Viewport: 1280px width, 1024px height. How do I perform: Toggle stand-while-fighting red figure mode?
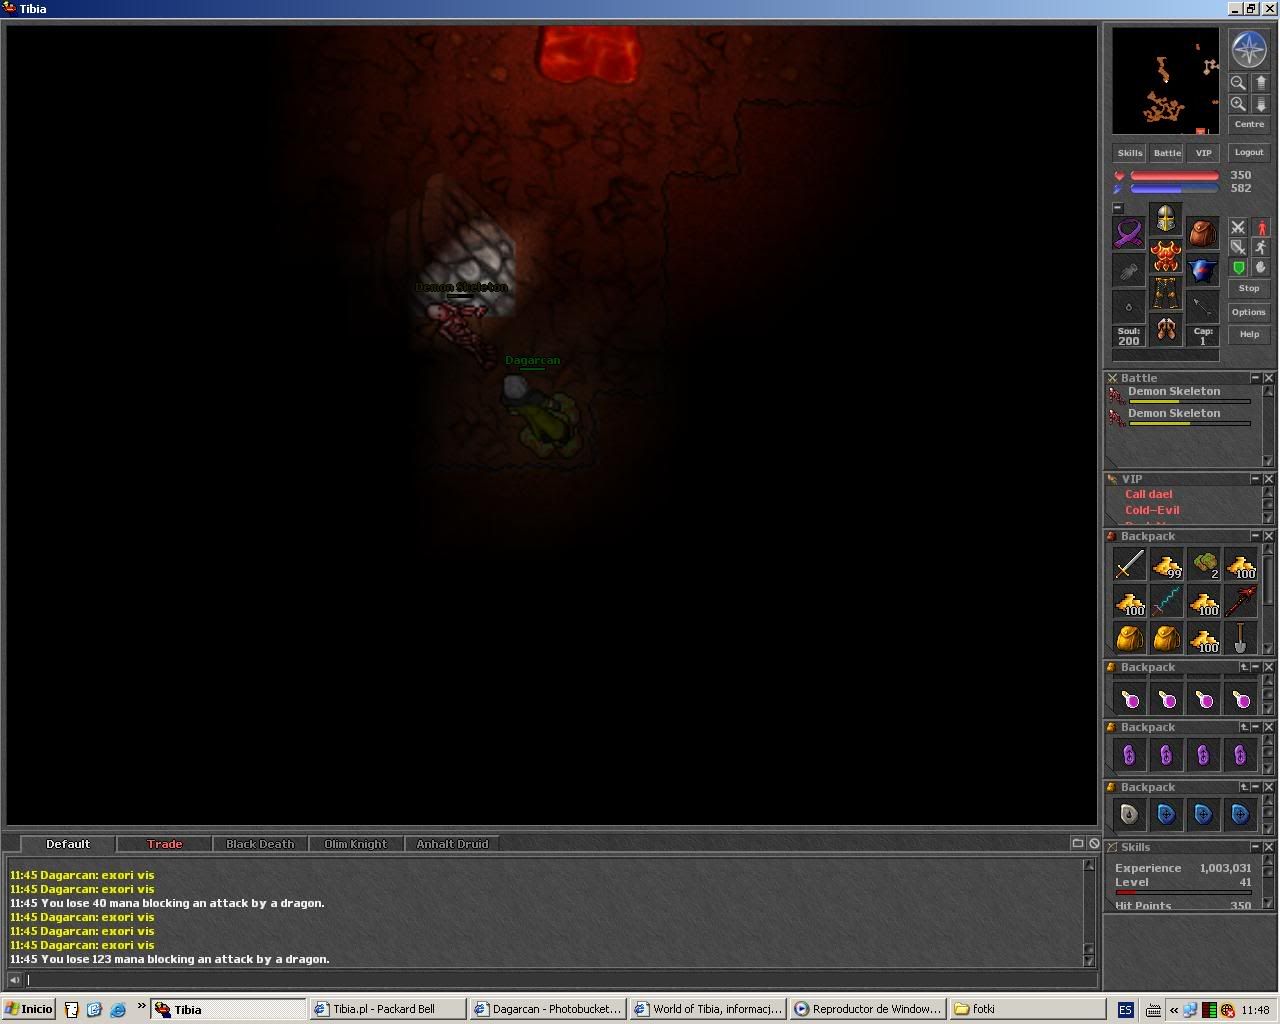point(1261,227)
